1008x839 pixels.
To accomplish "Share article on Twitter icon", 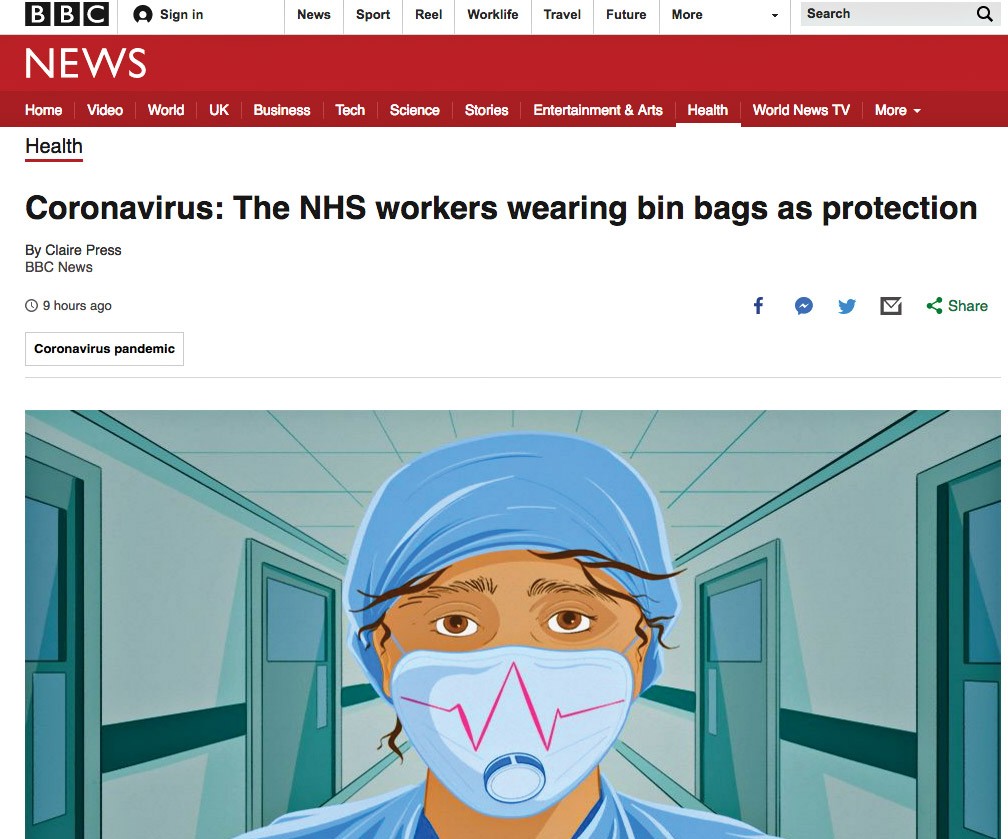I will (x=847, y=306).
